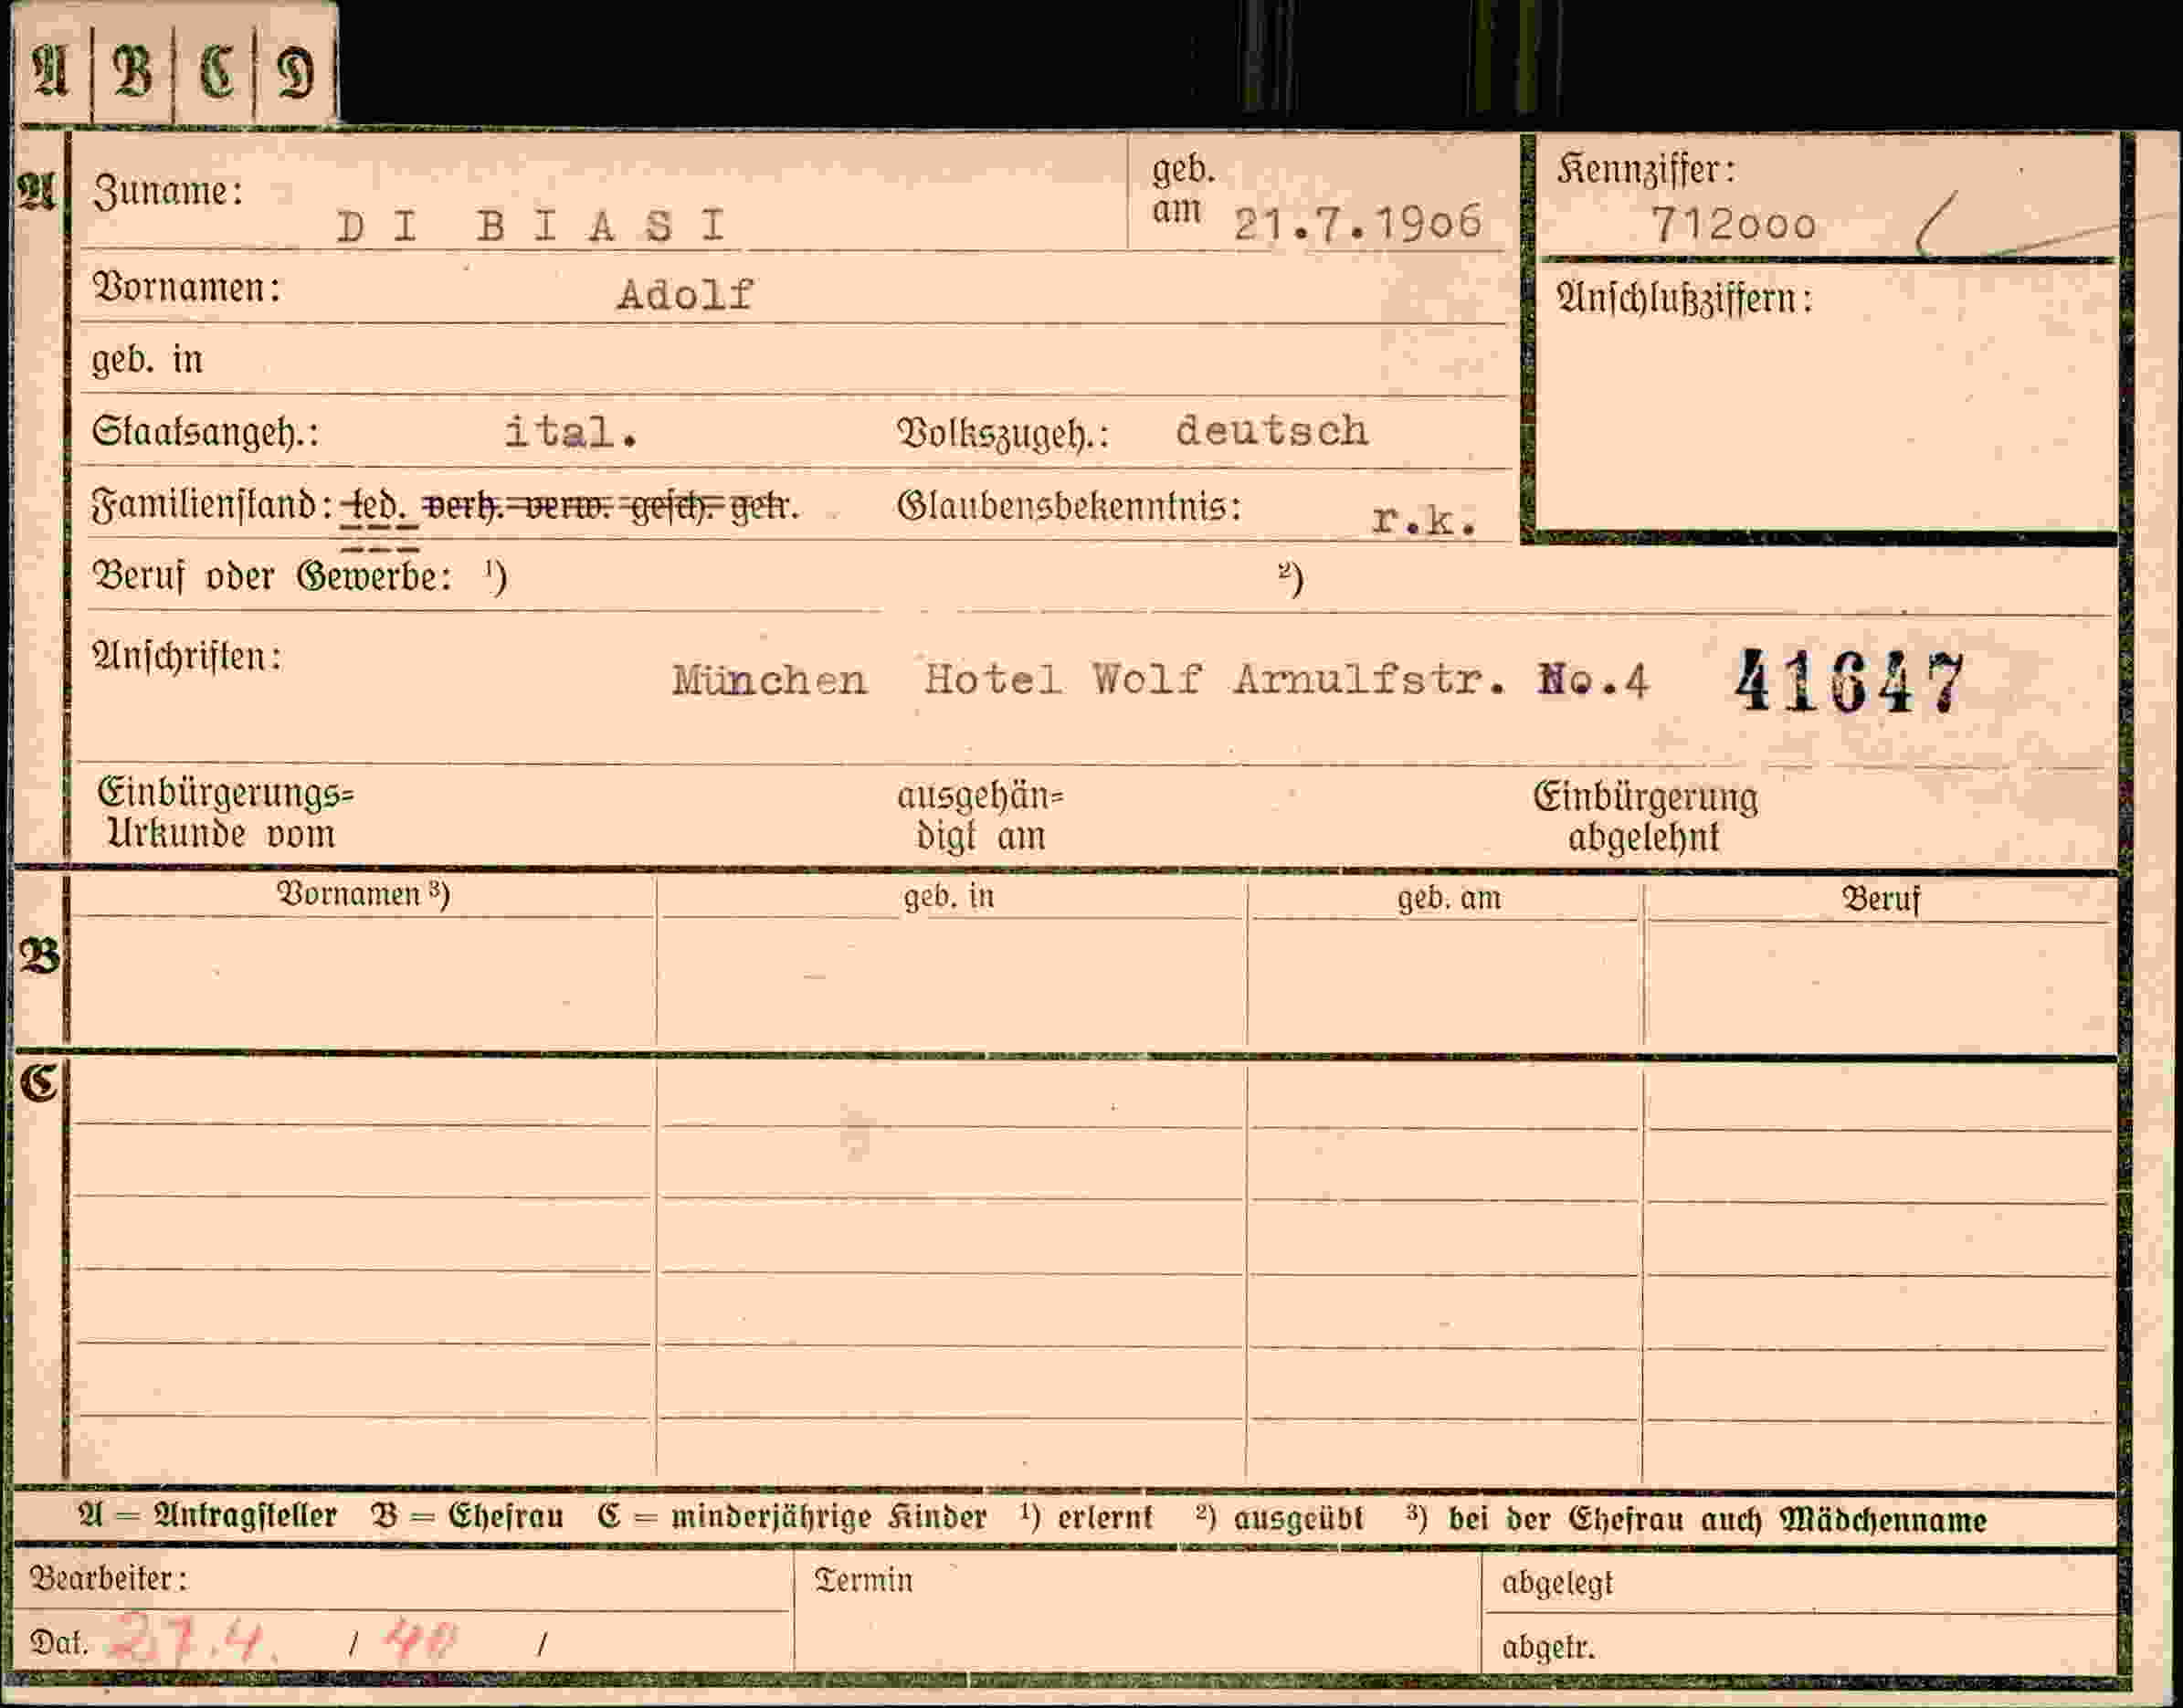The height and width of the screenshot is (1708, 2183).
Task: Click the footnote '2) ausgeübt'
Action: (x=1279, y=1519)
